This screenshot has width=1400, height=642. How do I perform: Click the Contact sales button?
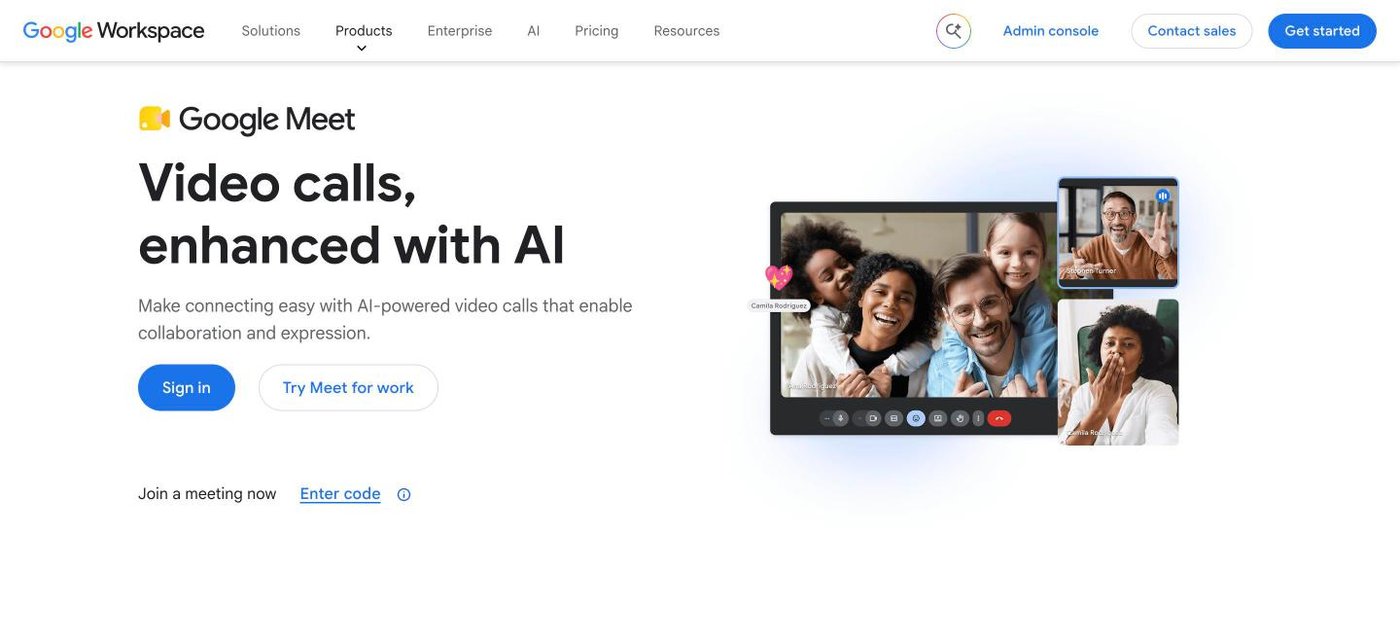point(1192,31)
